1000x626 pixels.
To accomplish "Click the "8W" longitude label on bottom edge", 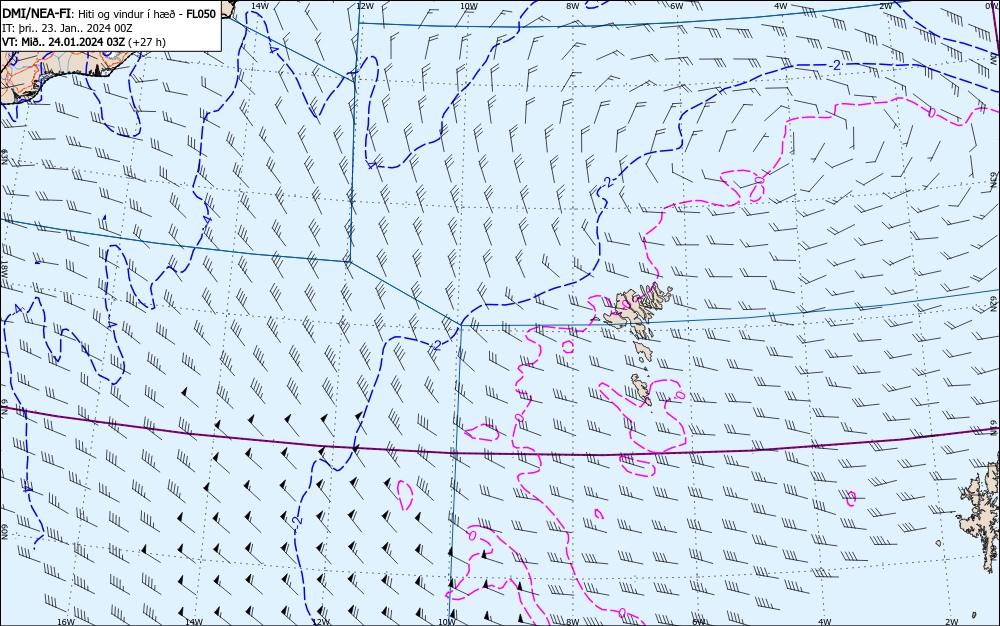I will pos(573,622).
